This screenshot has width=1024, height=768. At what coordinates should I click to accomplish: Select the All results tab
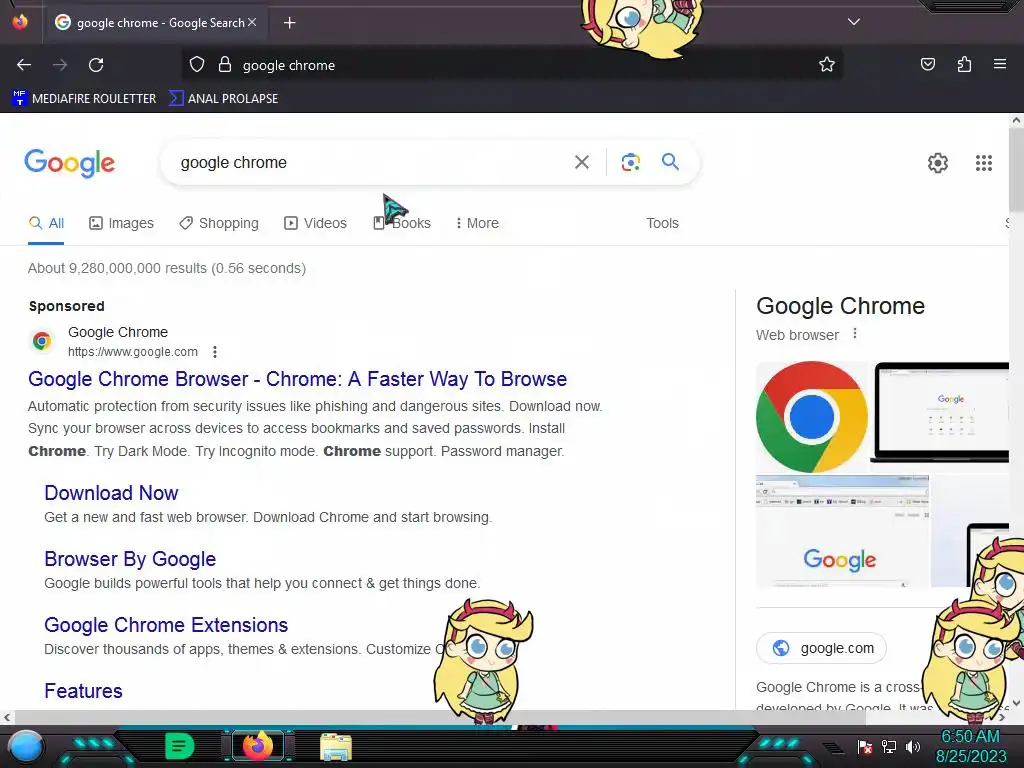point(46,223)
